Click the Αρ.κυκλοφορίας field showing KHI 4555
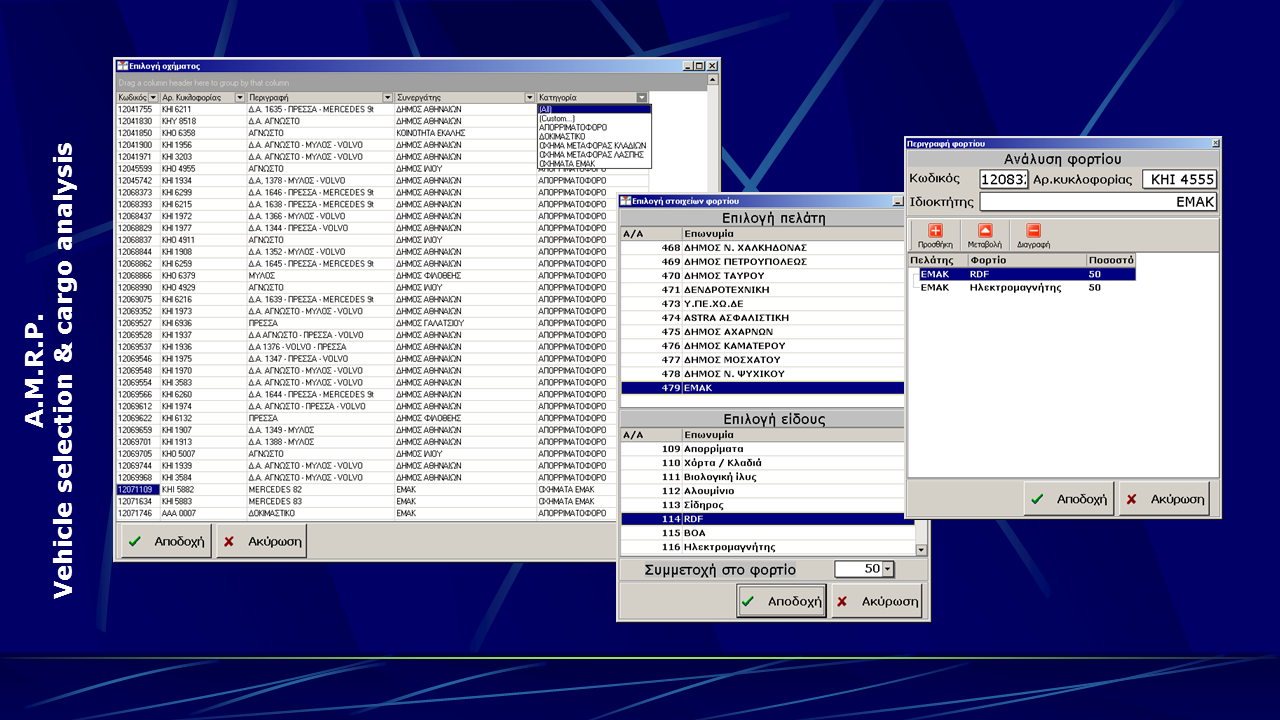 click(x=1179, y=180)
